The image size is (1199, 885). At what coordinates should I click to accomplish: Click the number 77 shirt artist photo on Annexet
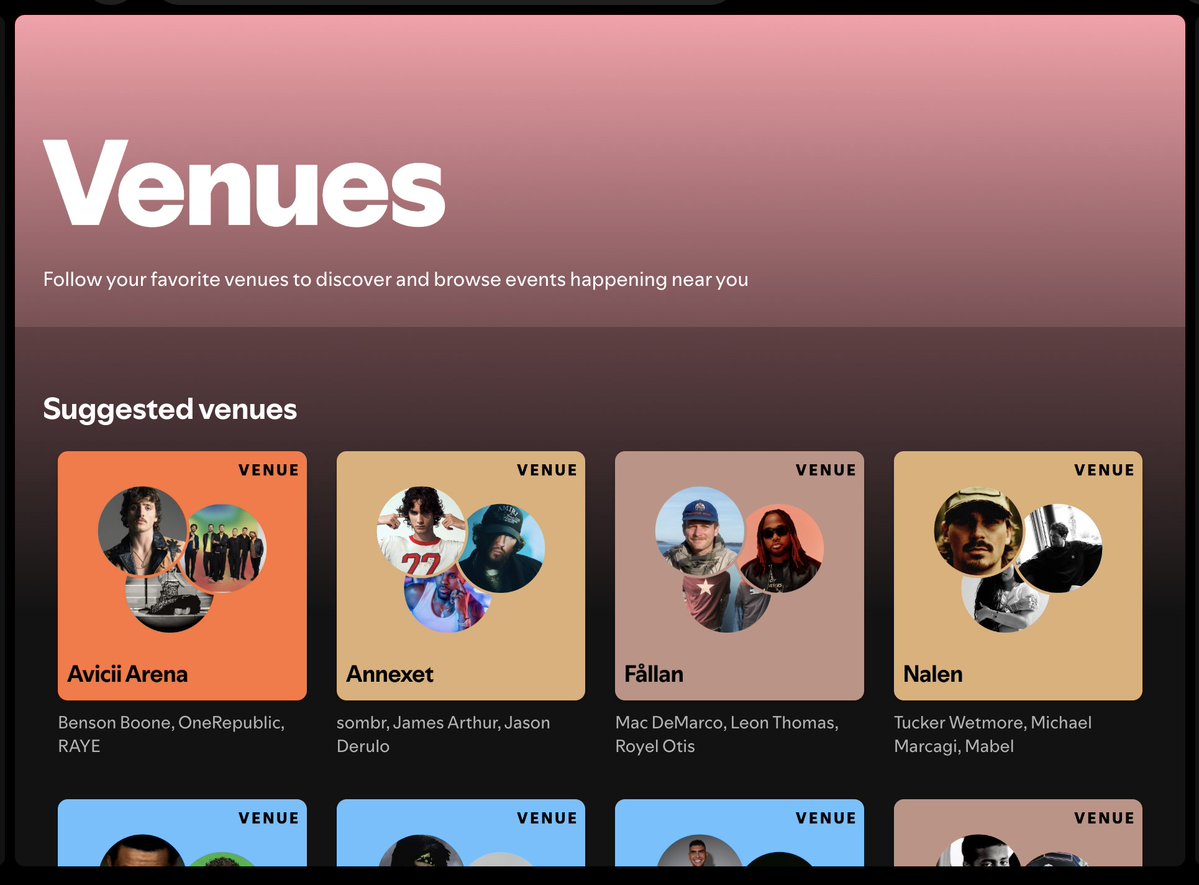[421, 531]
